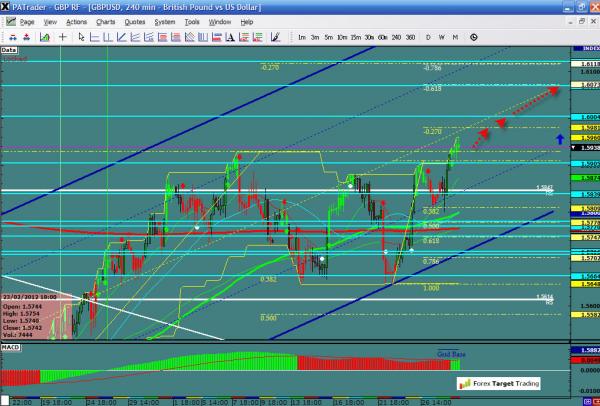Click the clock icon after timeframe buttons
The height and width of the screenshot is (406, 600).
tap(471, 36)
